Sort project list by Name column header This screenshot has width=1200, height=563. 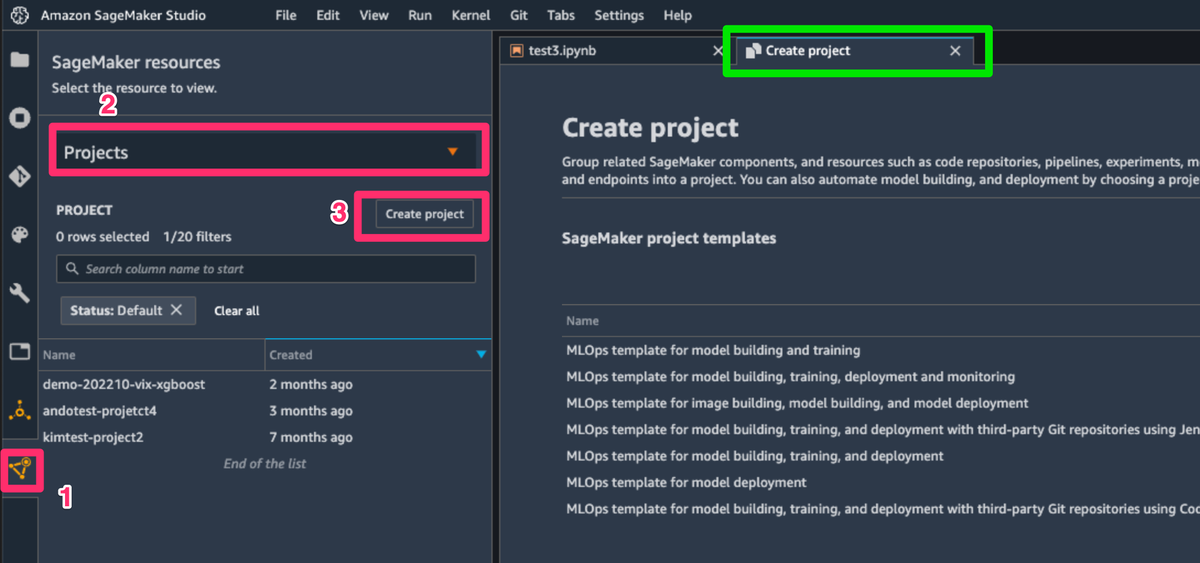click(x=152, y=355)
